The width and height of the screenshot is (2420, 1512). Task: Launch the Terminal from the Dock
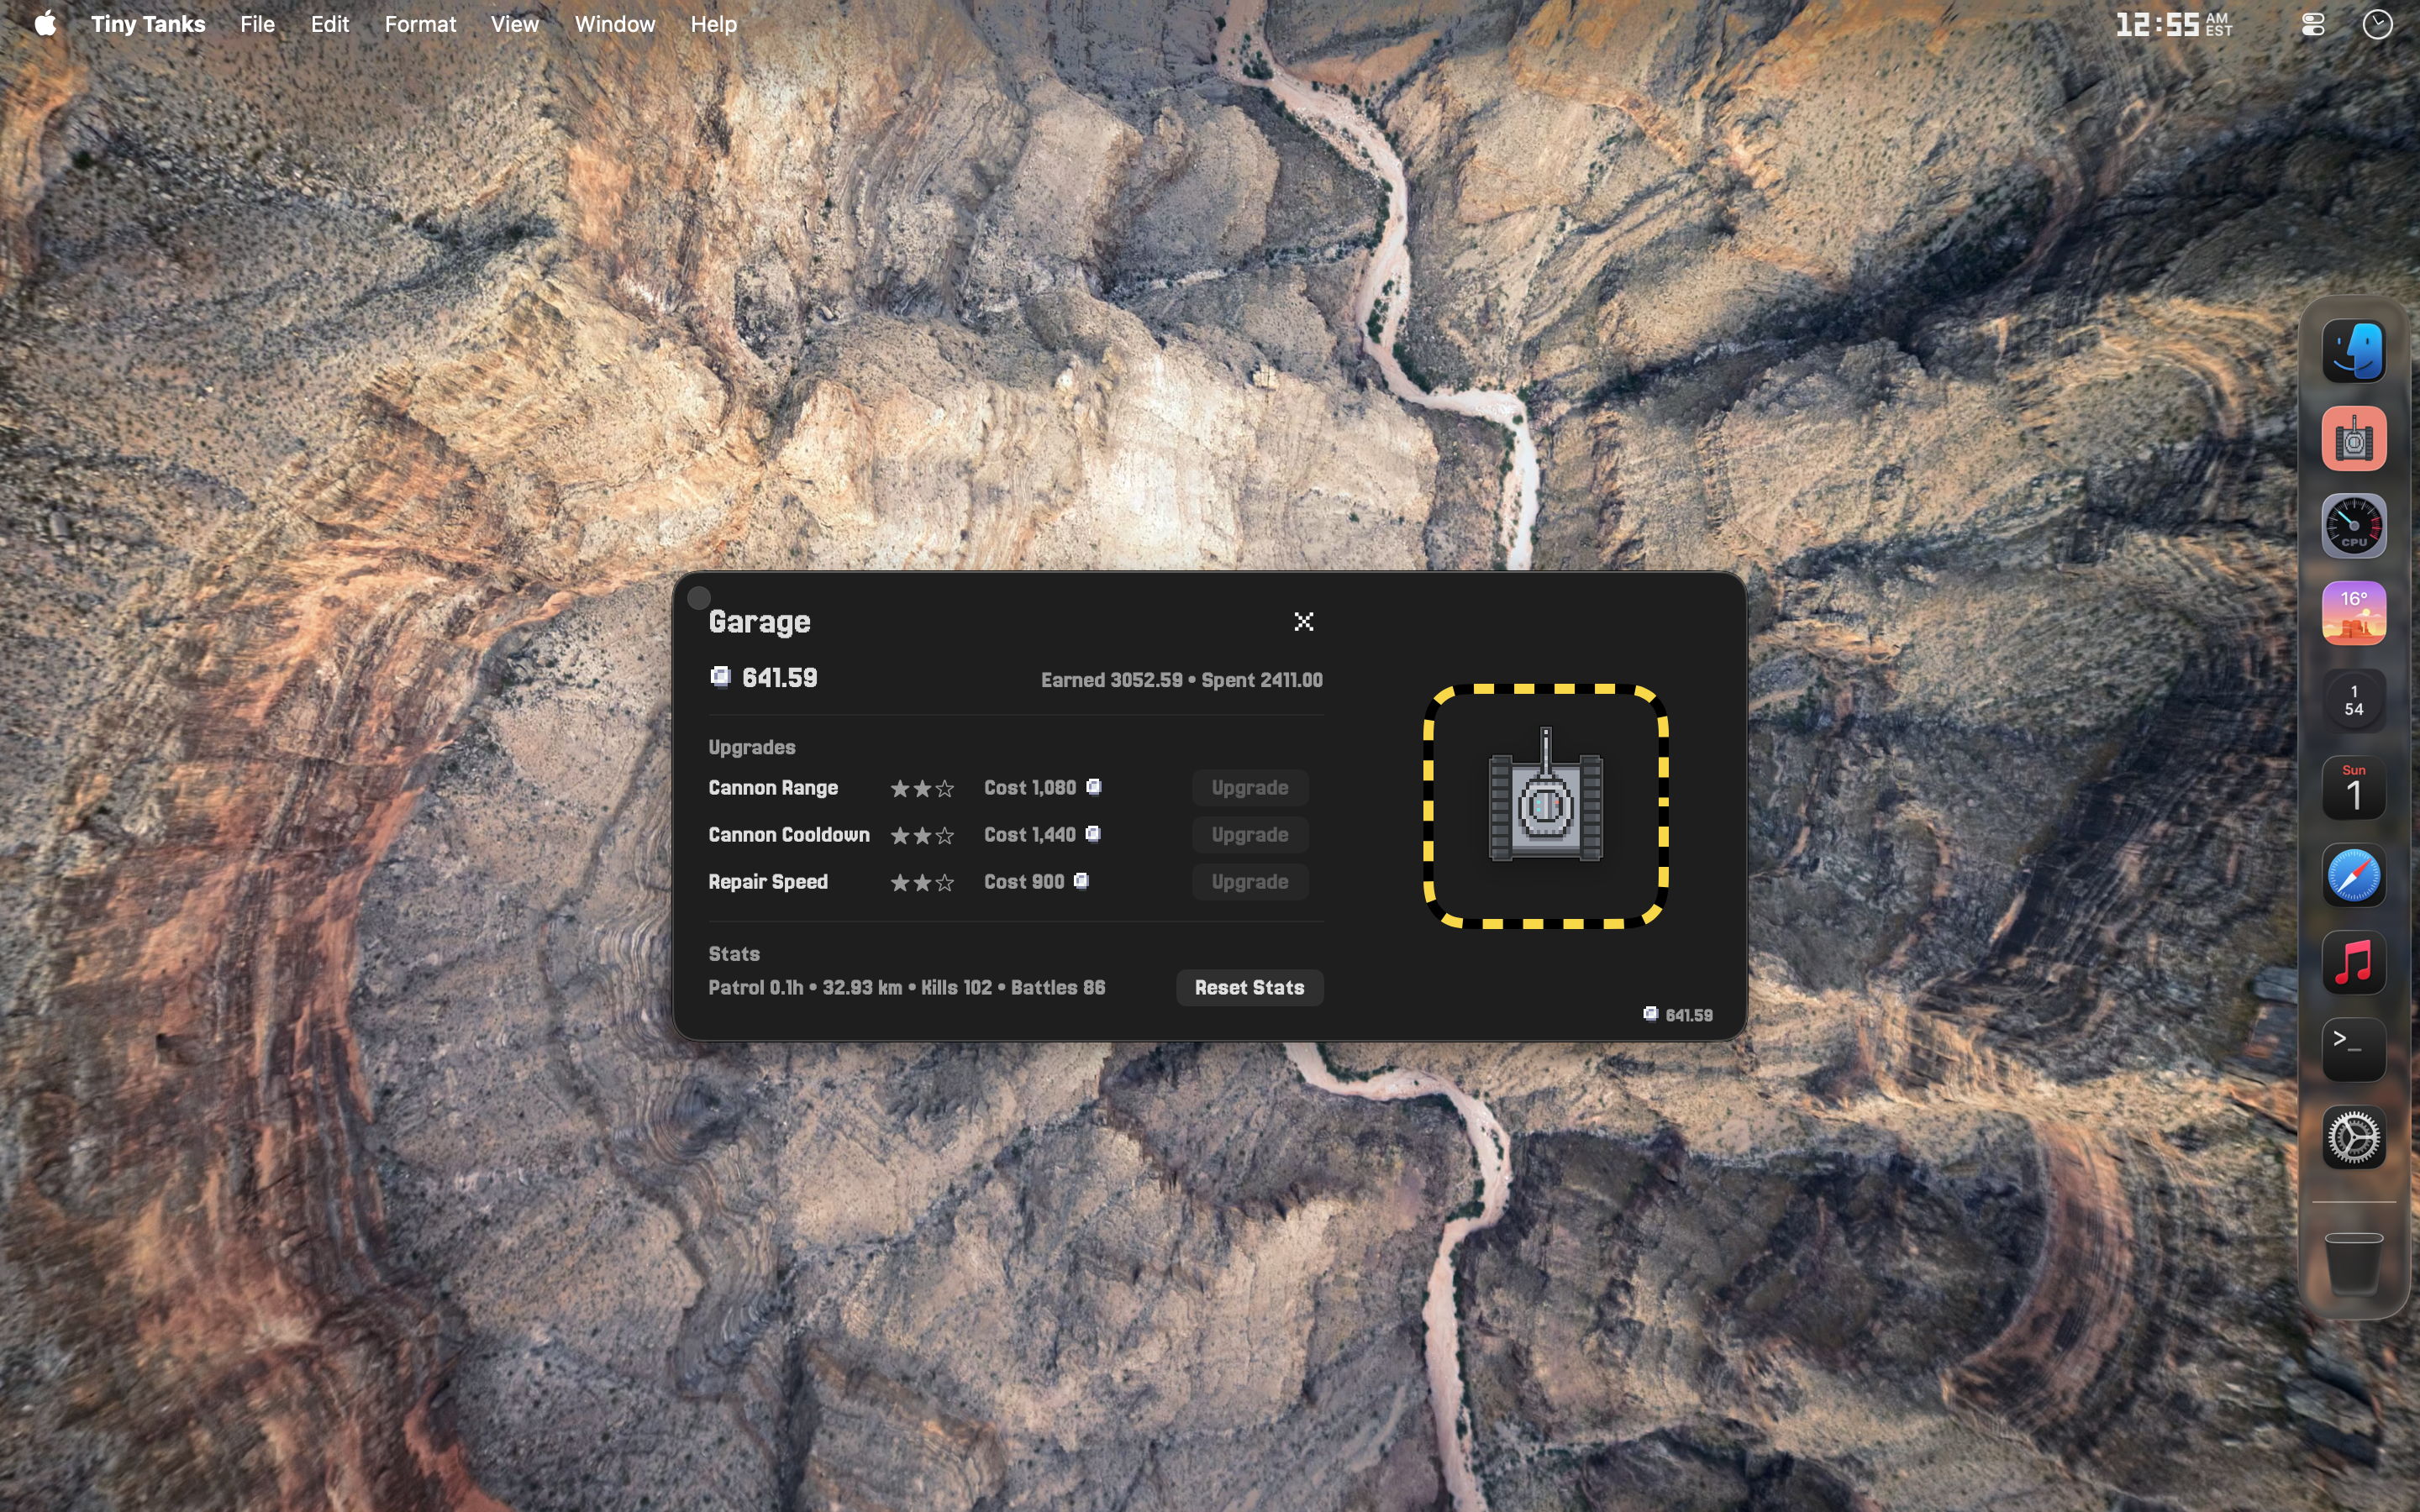[x=2351, y=1050]
